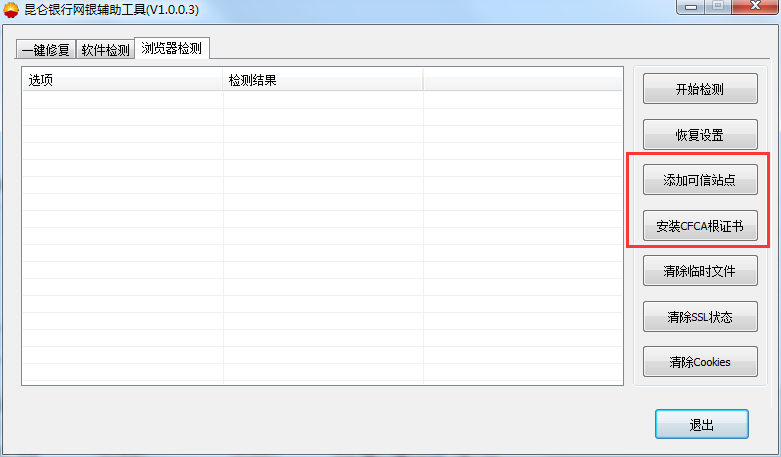Close the 昆仑银行网银辅助工具 window
The width and height of the screenshot is (781, 457).
click(754, 6)
